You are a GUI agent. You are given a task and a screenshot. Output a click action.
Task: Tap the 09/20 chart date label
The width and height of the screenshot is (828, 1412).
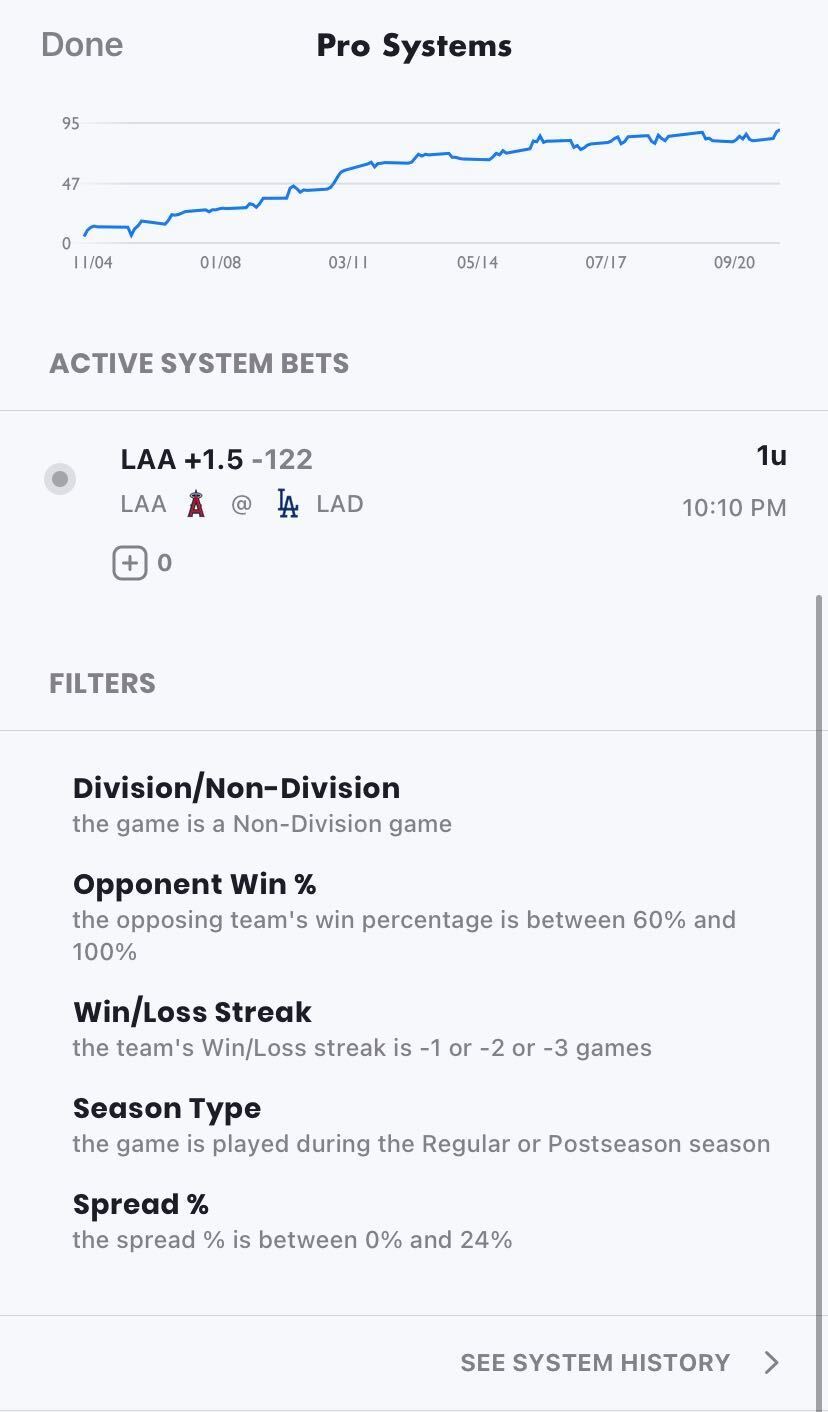tap(734, 263)
